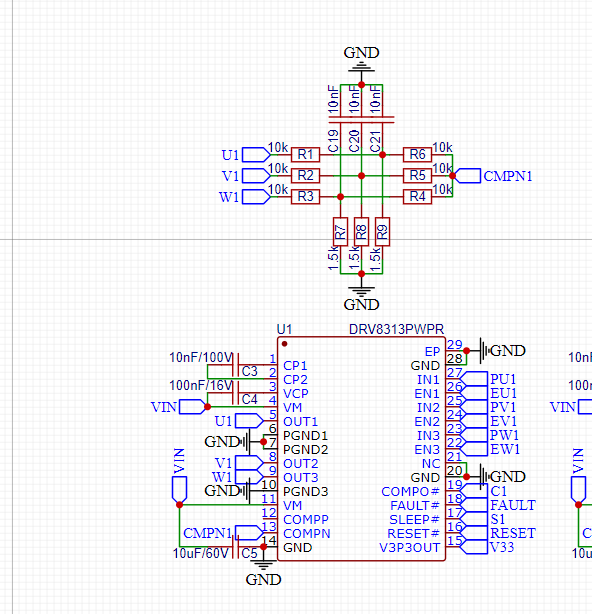Viewport: 592px width, 614px height.
Task: Click the NC pin name on the IC
Action: tap(431, 463)
